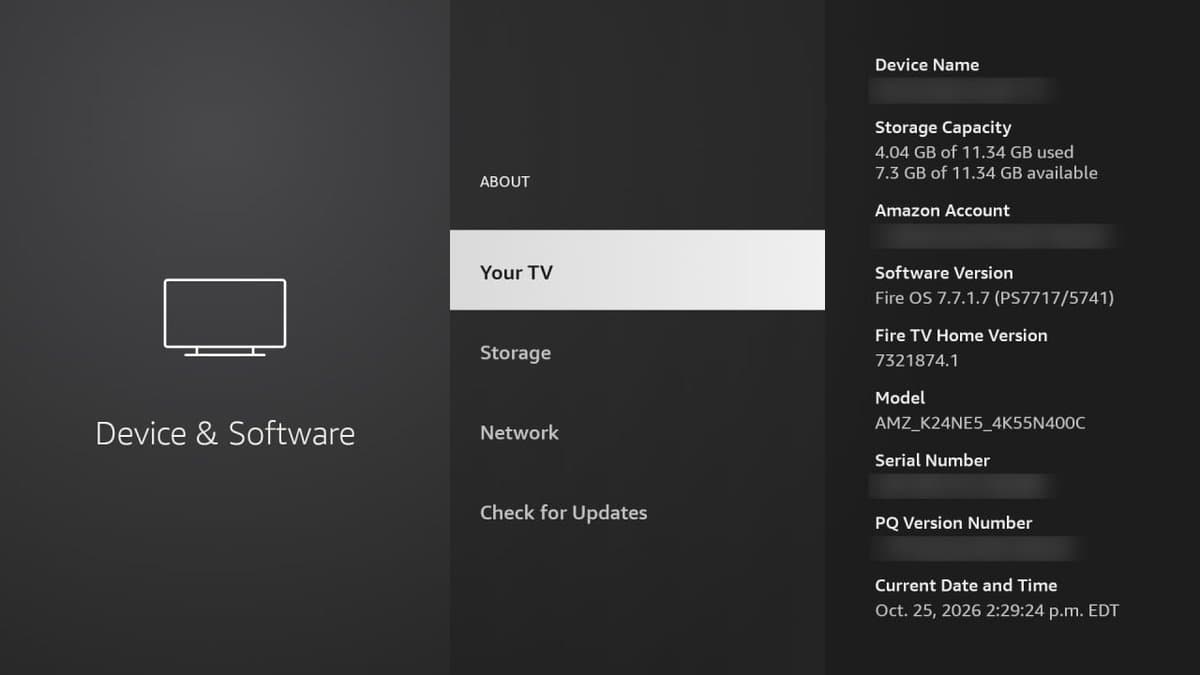1200x675 pixels.
Task: Click the Serial Number label
Action: (932, 461)
